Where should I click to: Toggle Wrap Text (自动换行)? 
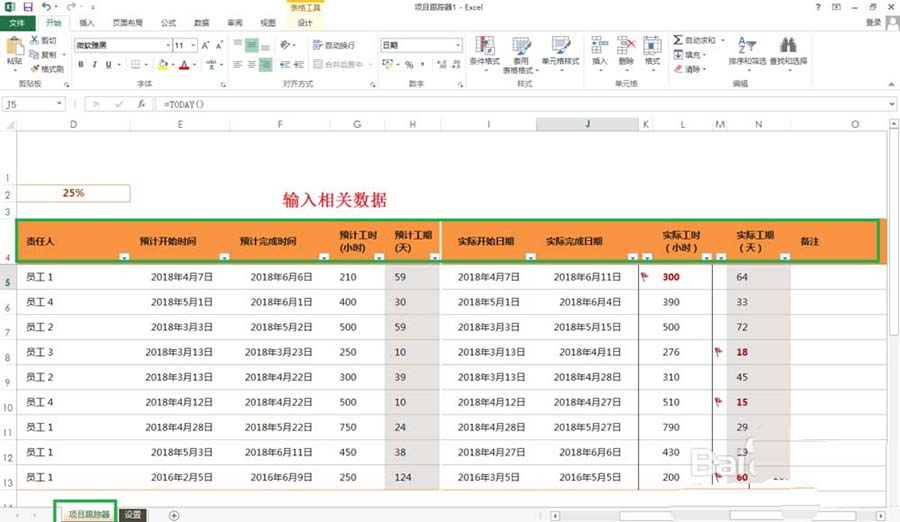coord(332,45)
